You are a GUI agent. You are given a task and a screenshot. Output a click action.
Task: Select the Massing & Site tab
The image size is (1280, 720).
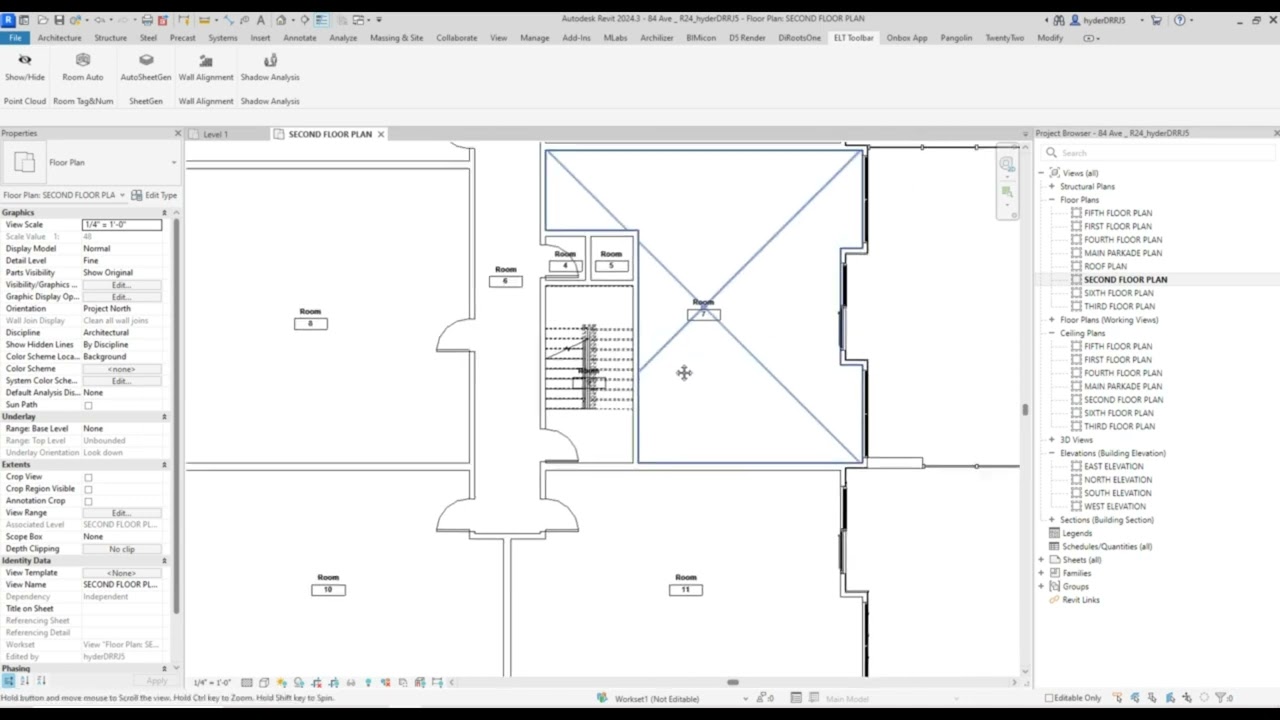(396, 38)
